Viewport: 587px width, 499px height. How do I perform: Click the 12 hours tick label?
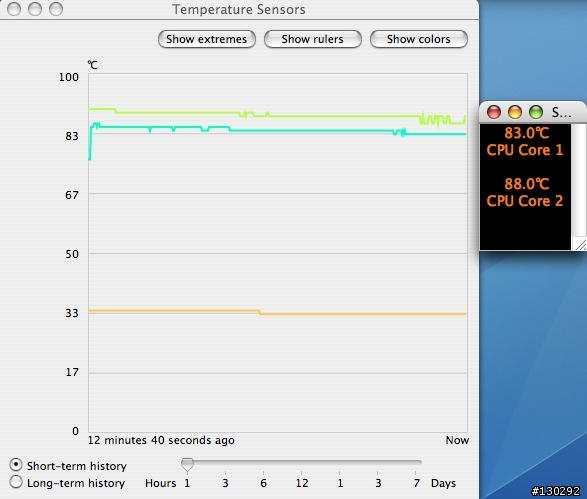click(x=302, y=483)
